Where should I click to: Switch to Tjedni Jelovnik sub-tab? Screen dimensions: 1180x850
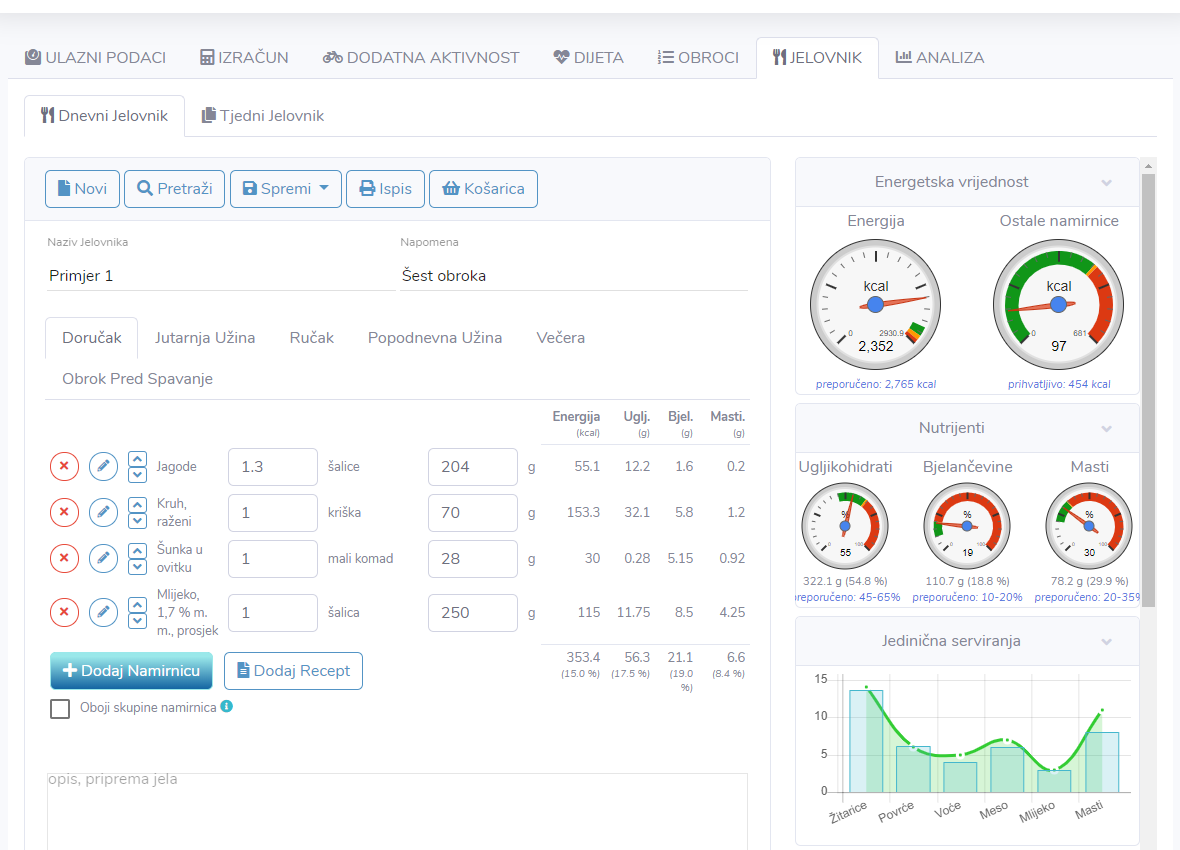pyautogui.click(x=263, y=116)
